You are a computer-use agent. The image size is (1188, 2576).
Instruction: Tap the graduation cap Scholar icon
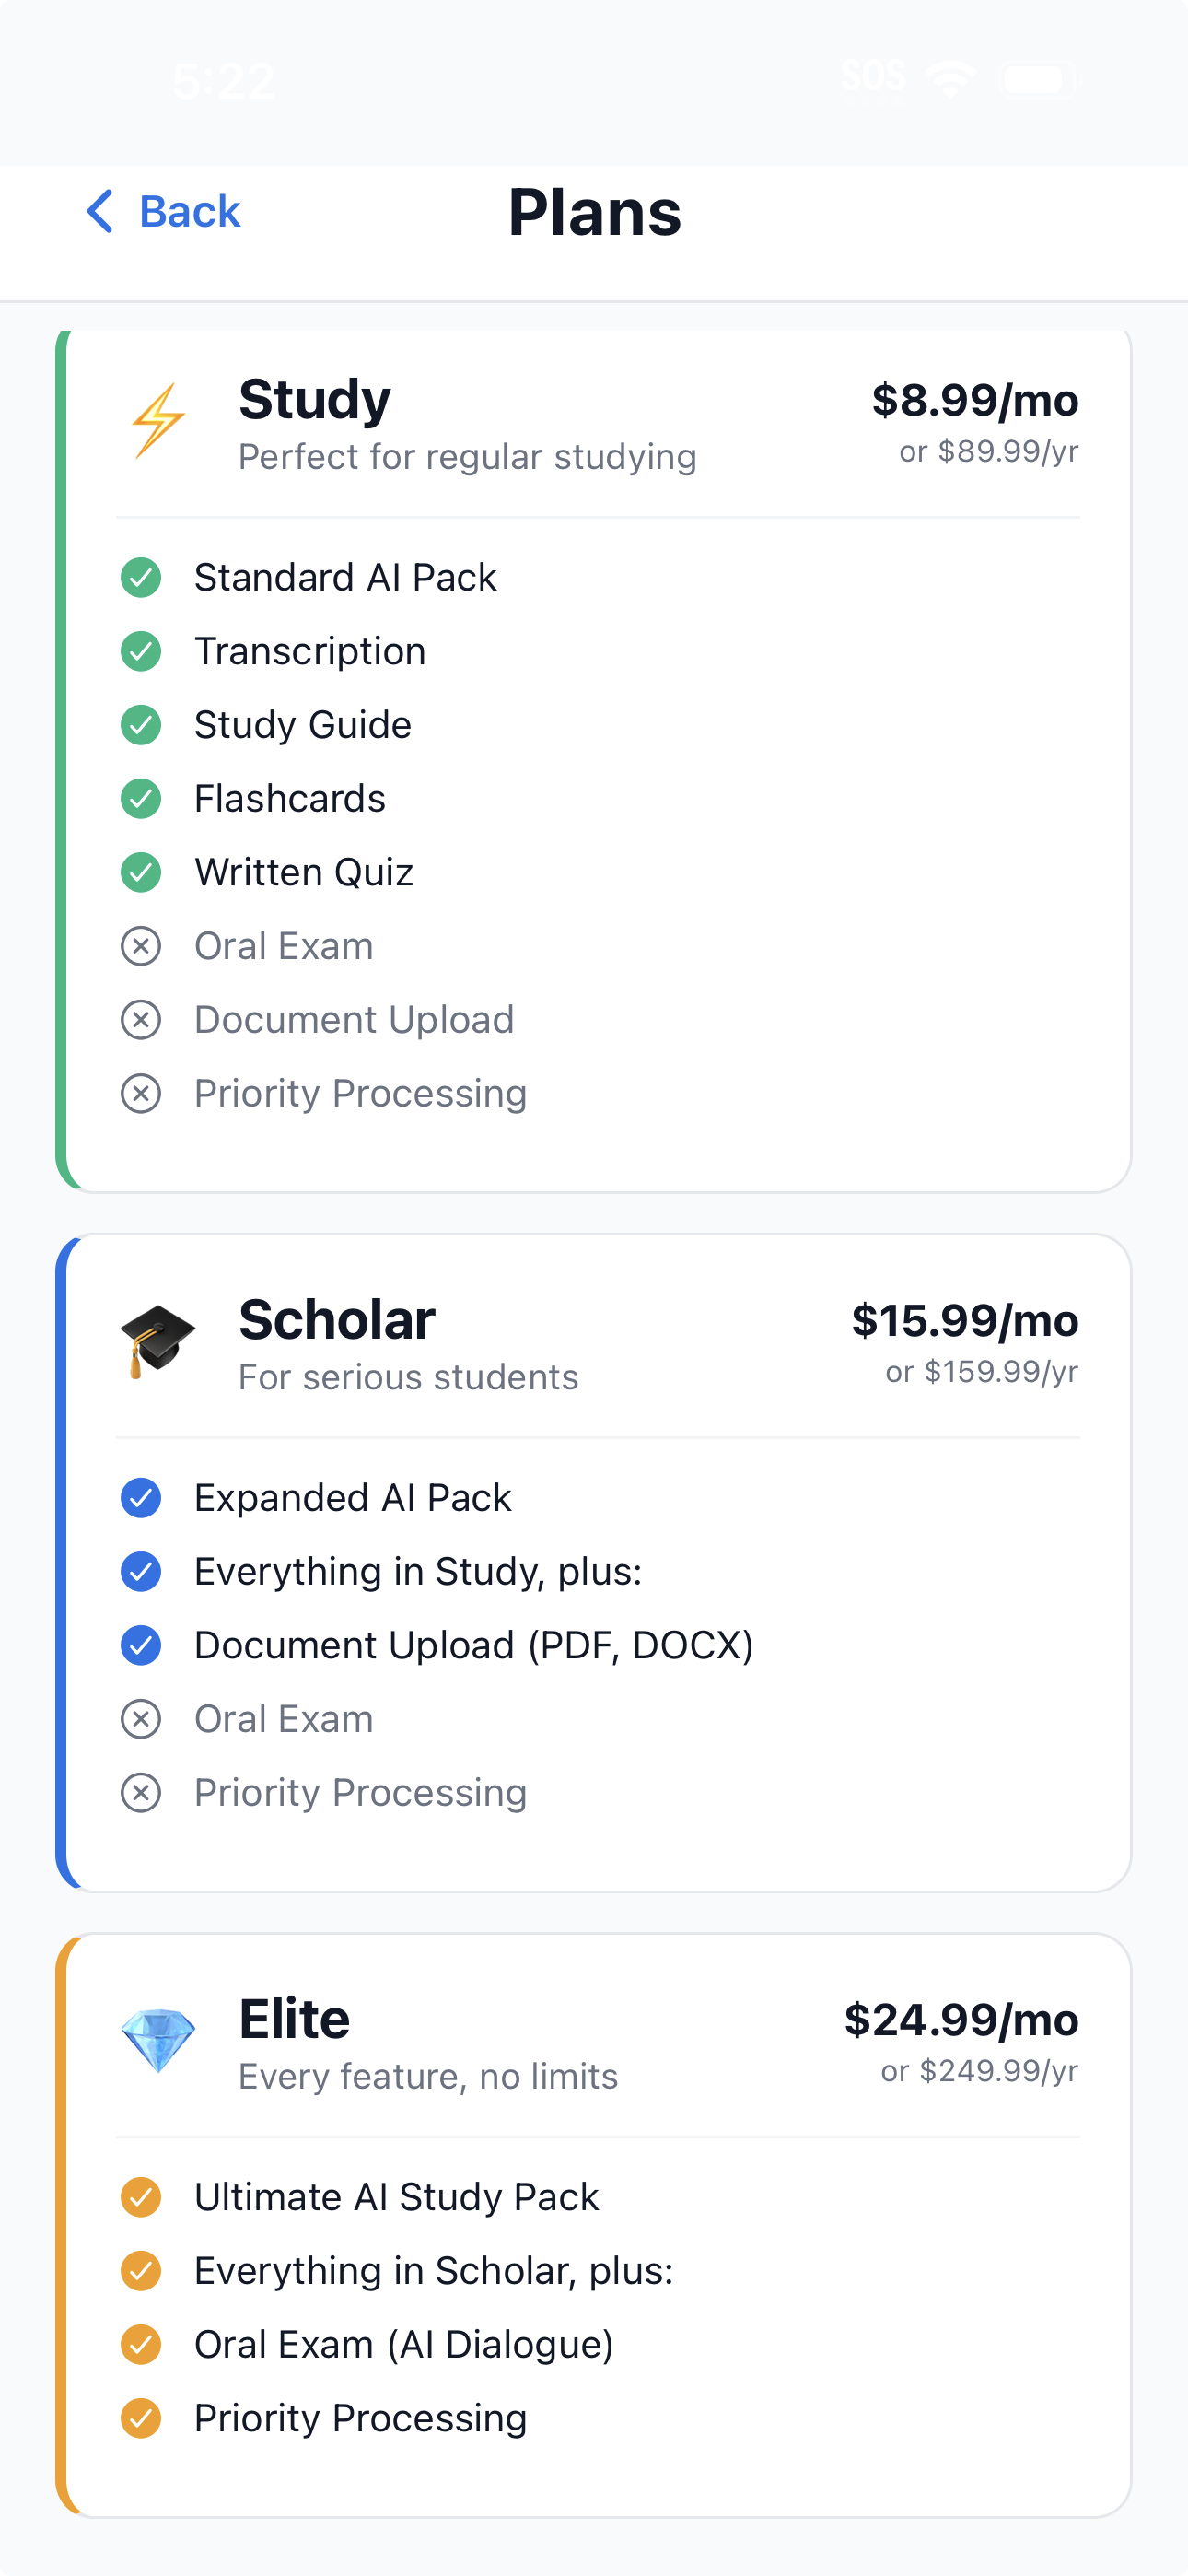pyautogui.click(x=158, y=1341)
